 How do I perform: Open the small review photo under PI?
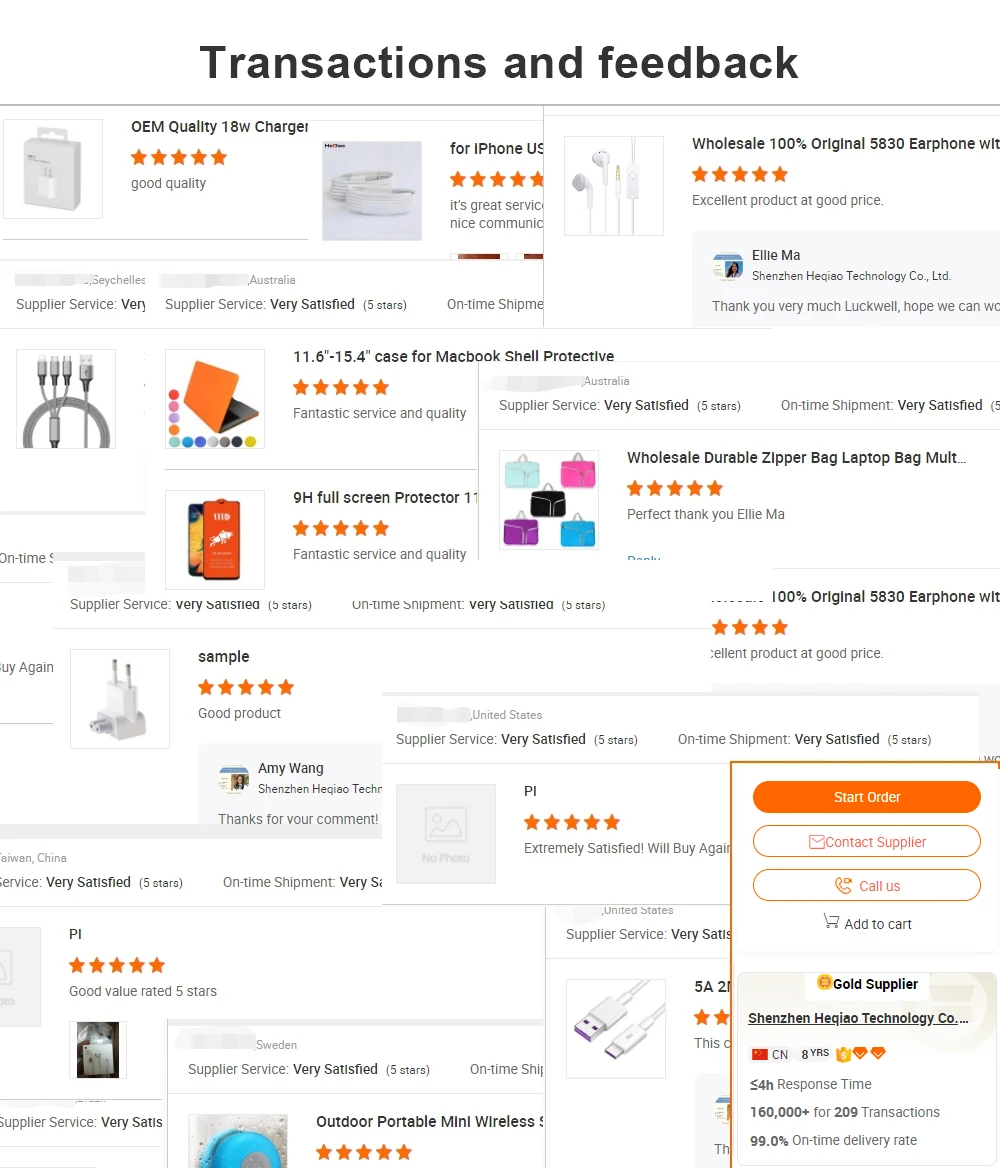(x=98, y=1050)
